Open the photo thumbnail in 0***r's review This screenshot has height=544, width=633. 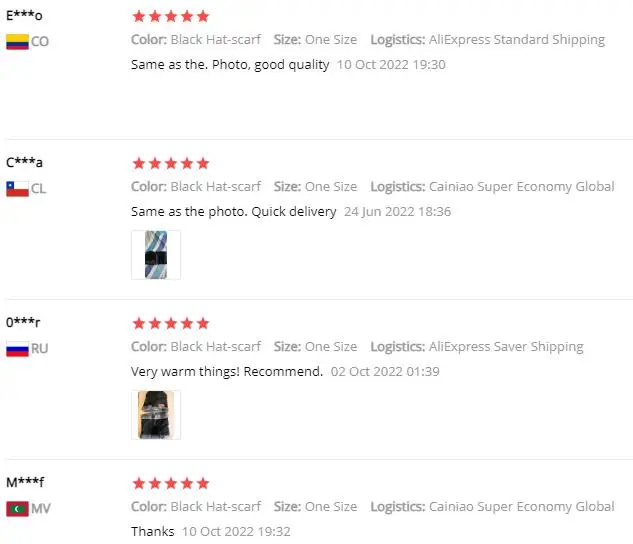tap(156, 414)
